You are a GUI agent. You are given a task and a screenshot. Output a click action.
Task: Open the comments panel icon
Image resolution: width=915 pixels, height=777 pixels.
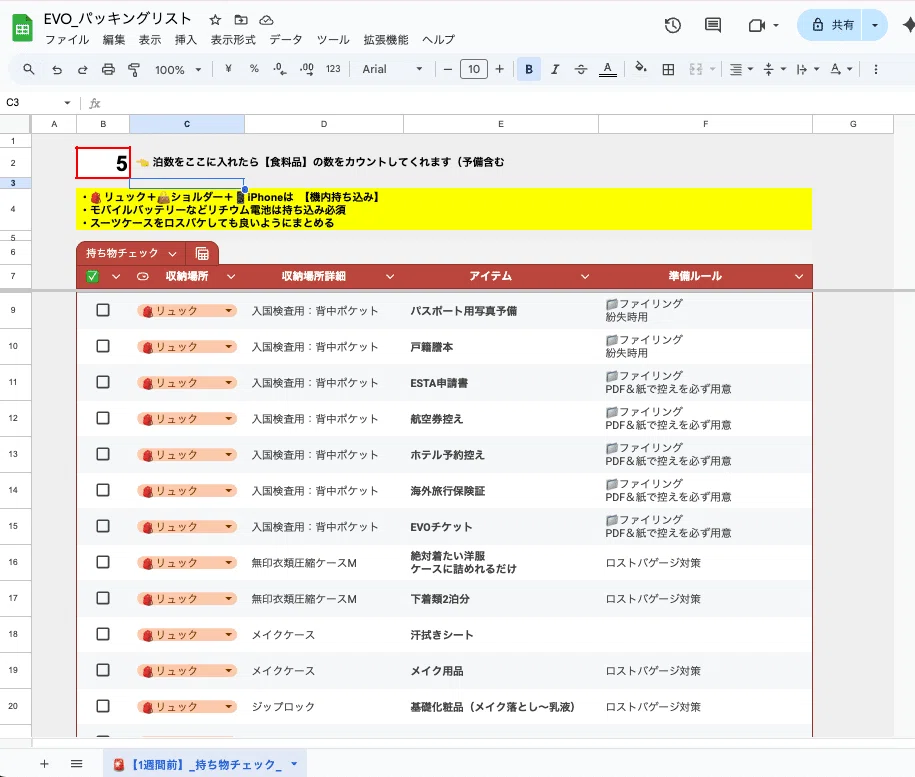713,25
